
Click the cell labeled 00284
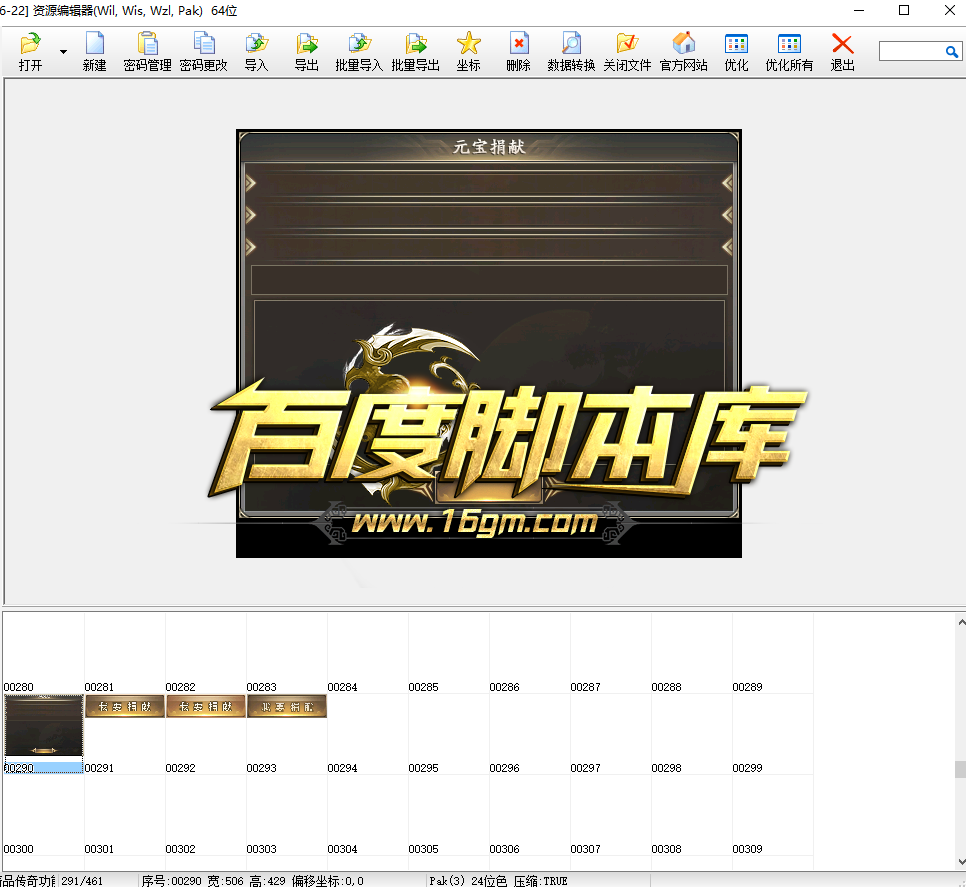(368, 653)
